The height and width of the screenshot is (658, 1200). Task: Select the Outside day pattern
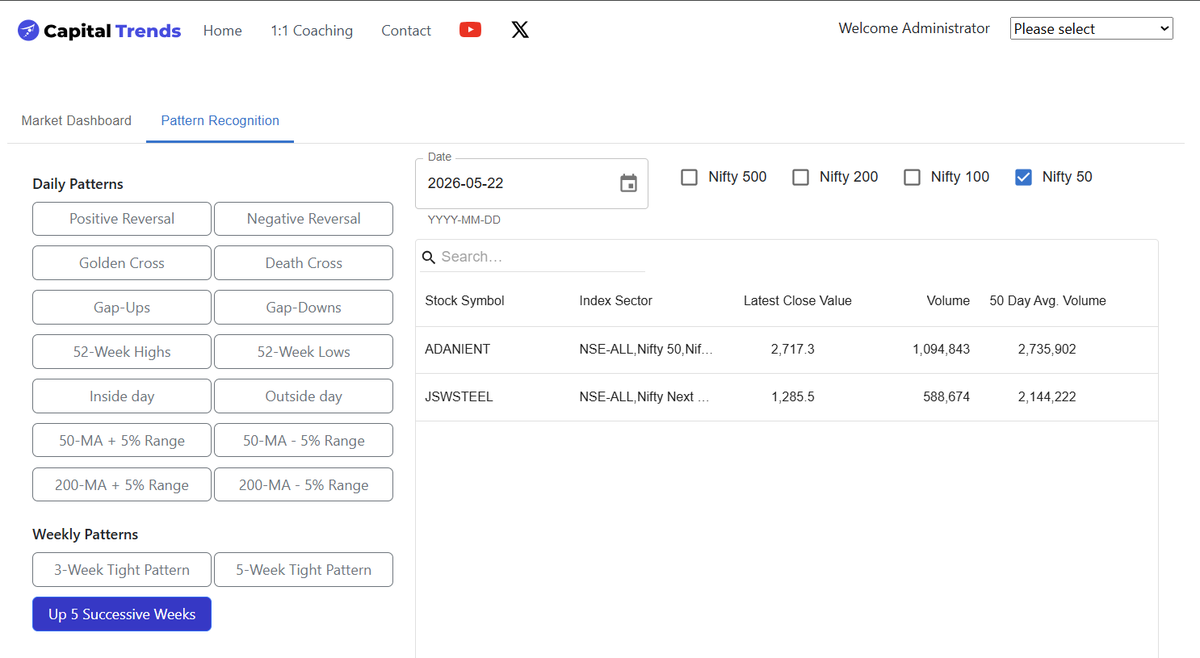(x=304, y=396)
